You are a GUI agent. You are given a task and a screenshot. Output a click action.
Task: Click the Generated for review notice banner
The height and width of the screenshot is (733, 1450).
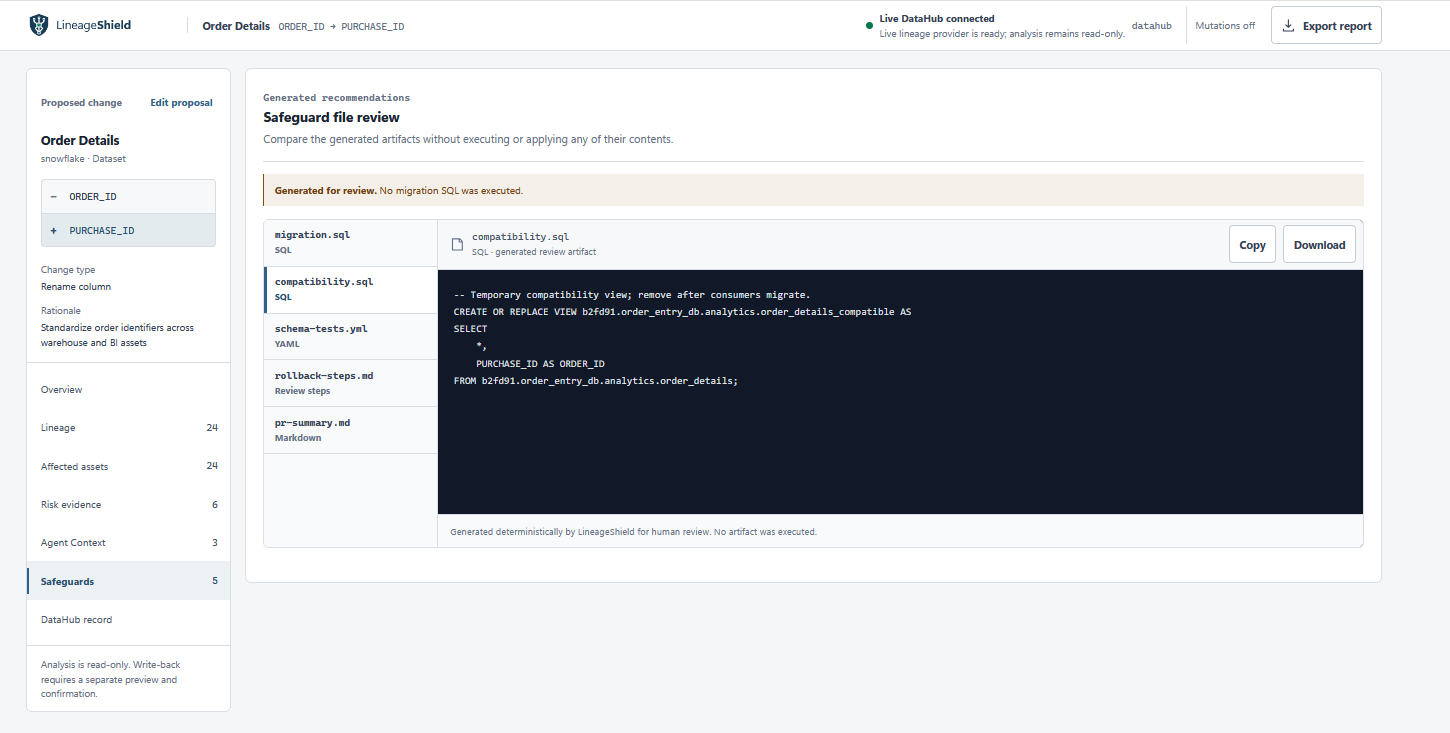(813, 190)
